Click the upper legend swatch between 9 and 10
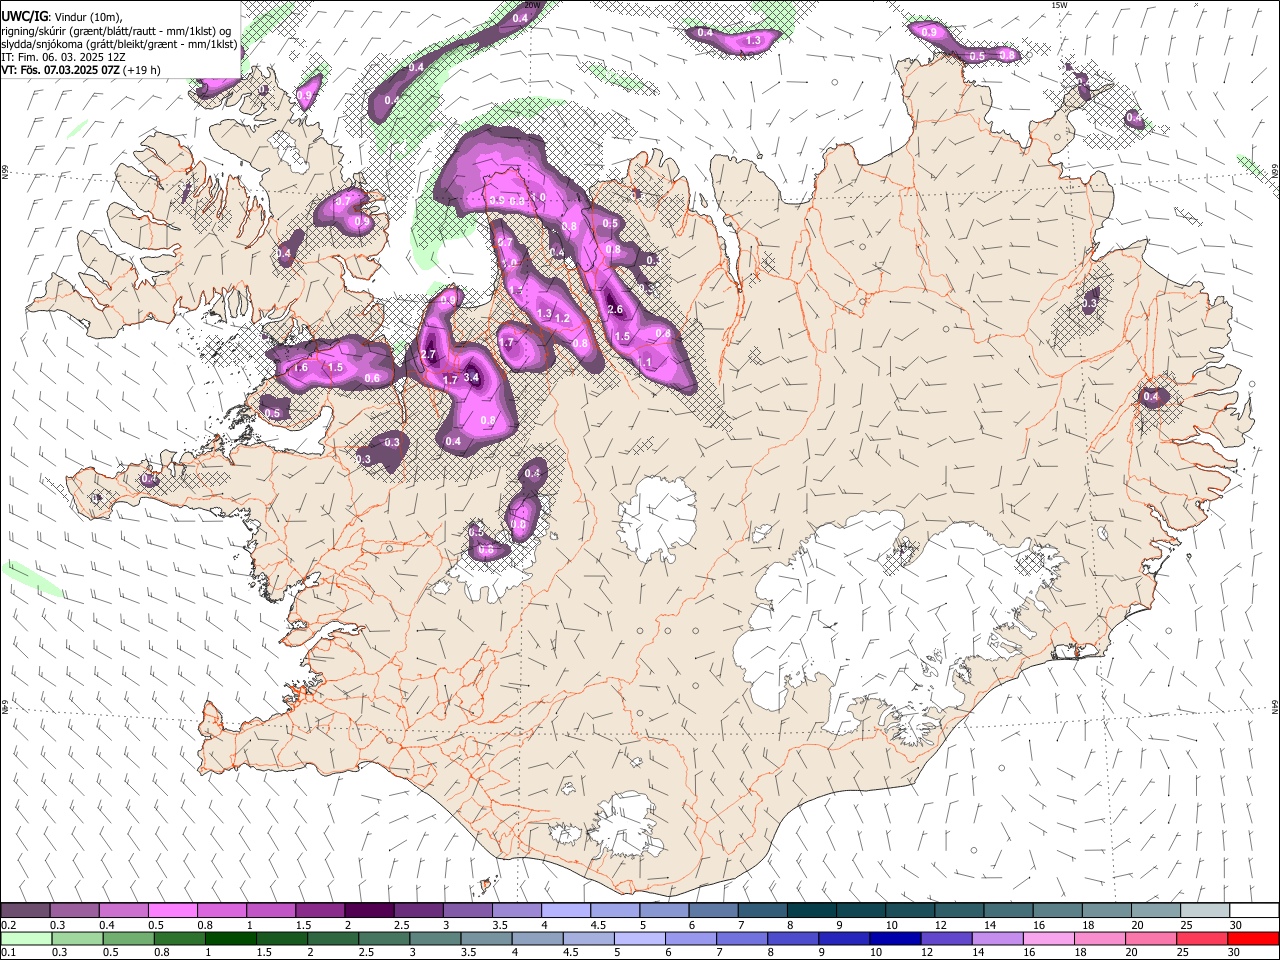1280x960 pixels. [x=861, y=910]
